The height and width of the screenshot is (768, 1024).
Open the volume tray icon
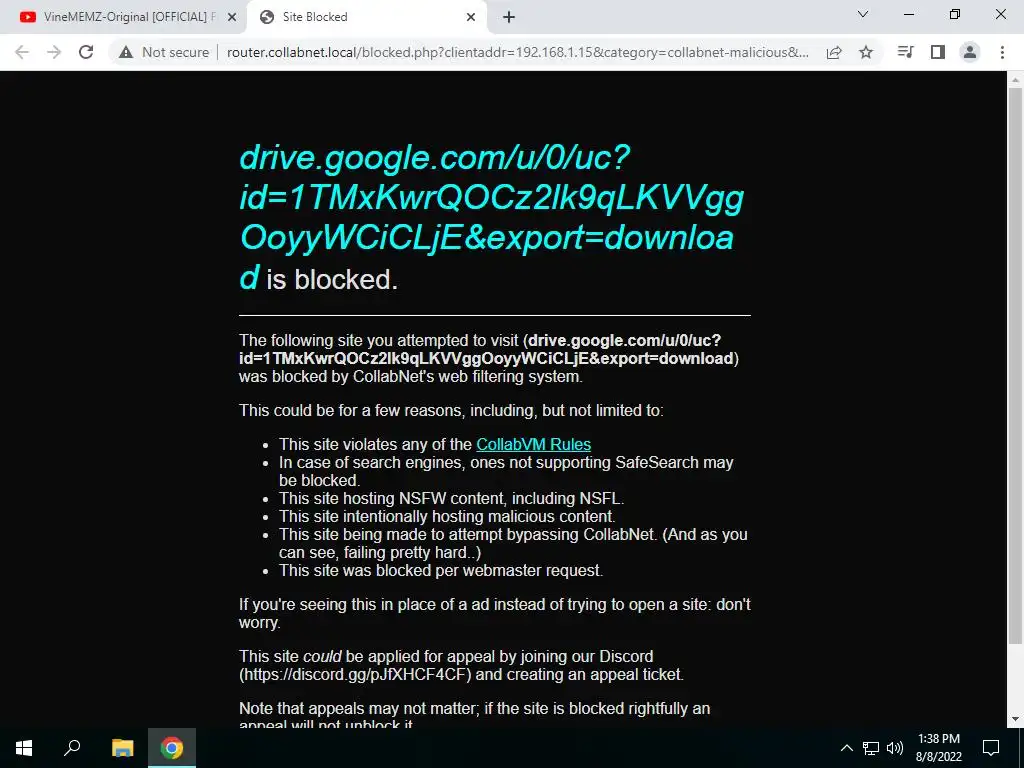(x=895, y=748)
